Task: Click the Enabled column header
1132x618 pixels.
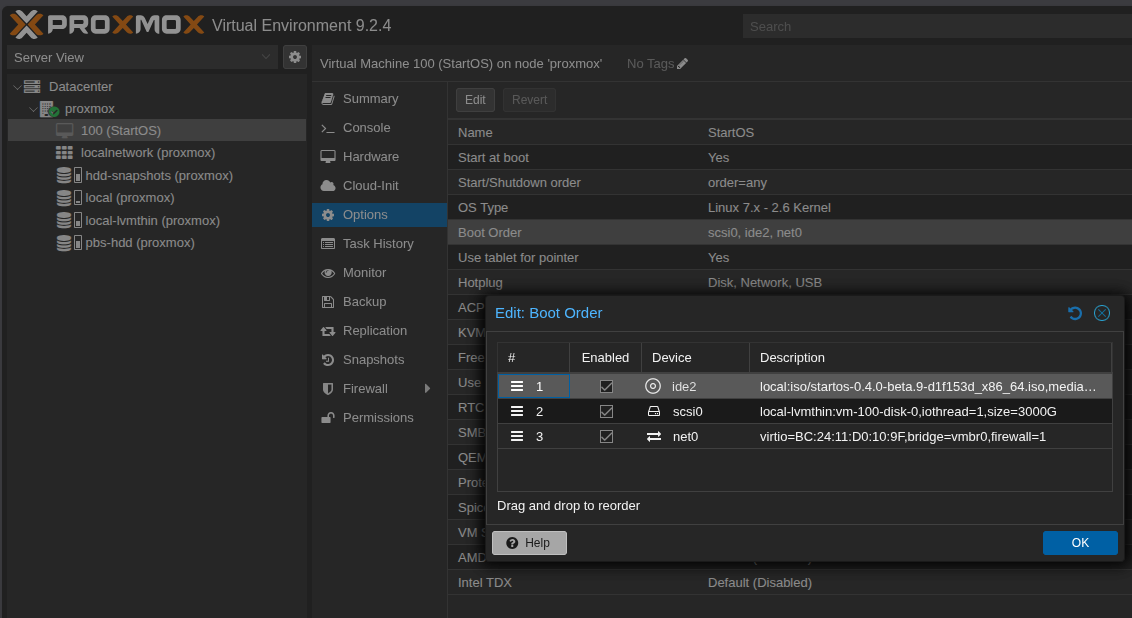Action: point(606,357)
